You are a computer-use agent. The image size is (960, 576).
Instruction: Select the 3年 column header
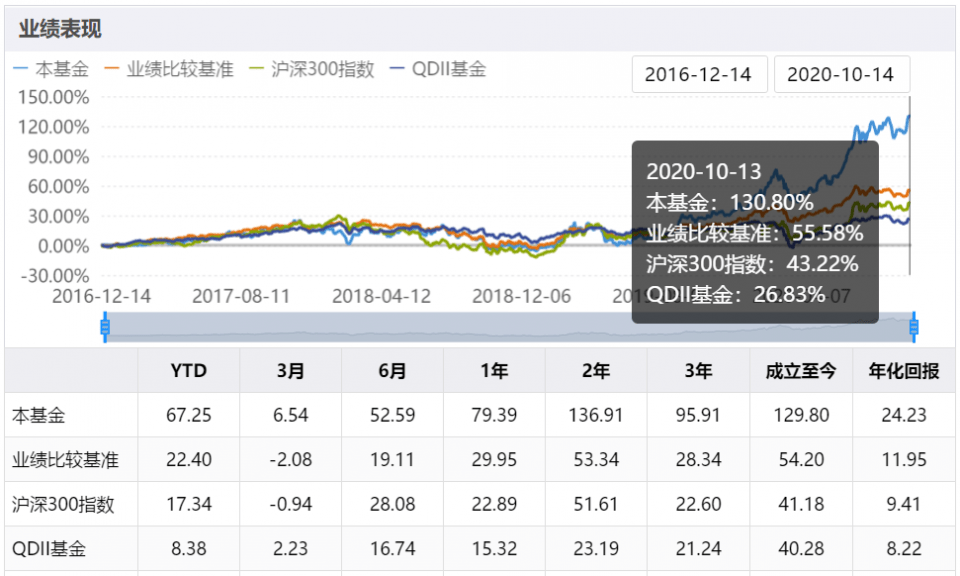point(699,371)
